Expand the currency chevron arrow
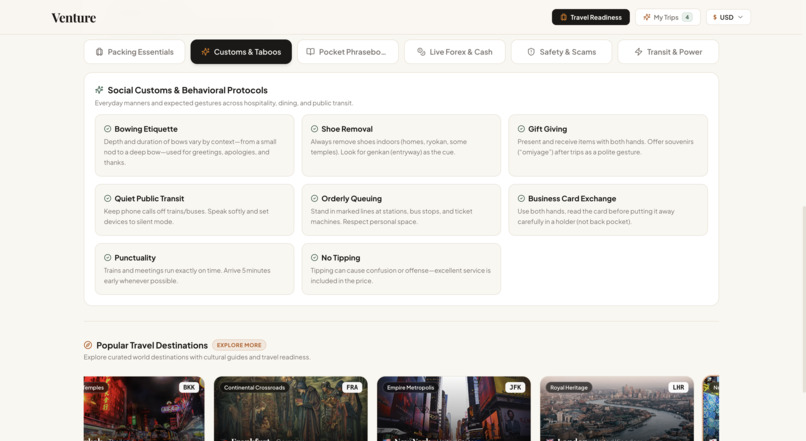Screen dimensions: 806x441 [x=740, y=17]
